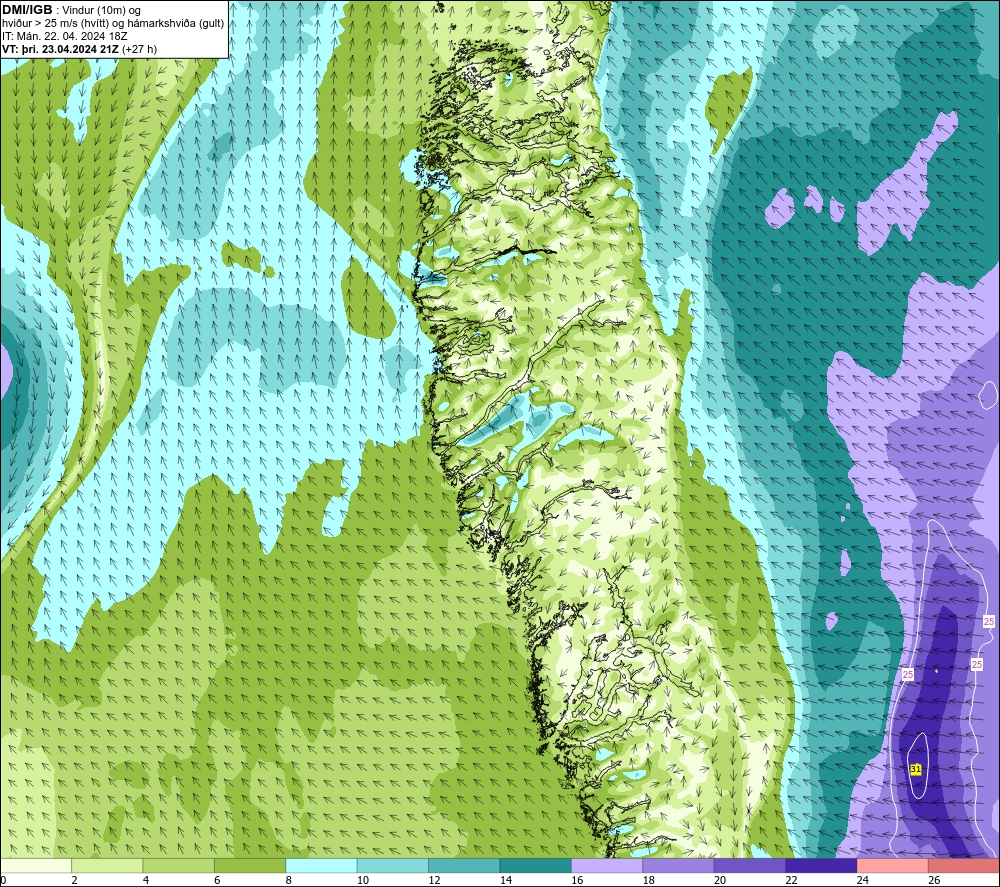The image size is (1000, 887).
Task: Click the "Vindur (10m) og" heading text
Action: coord(101,11)
